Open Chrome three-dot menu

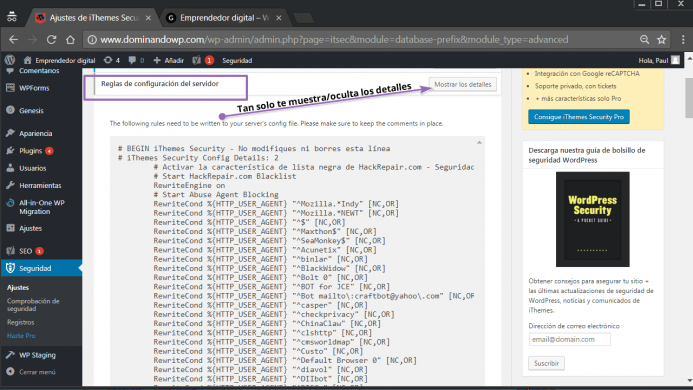pyautogui.click(x=683, y=40)
